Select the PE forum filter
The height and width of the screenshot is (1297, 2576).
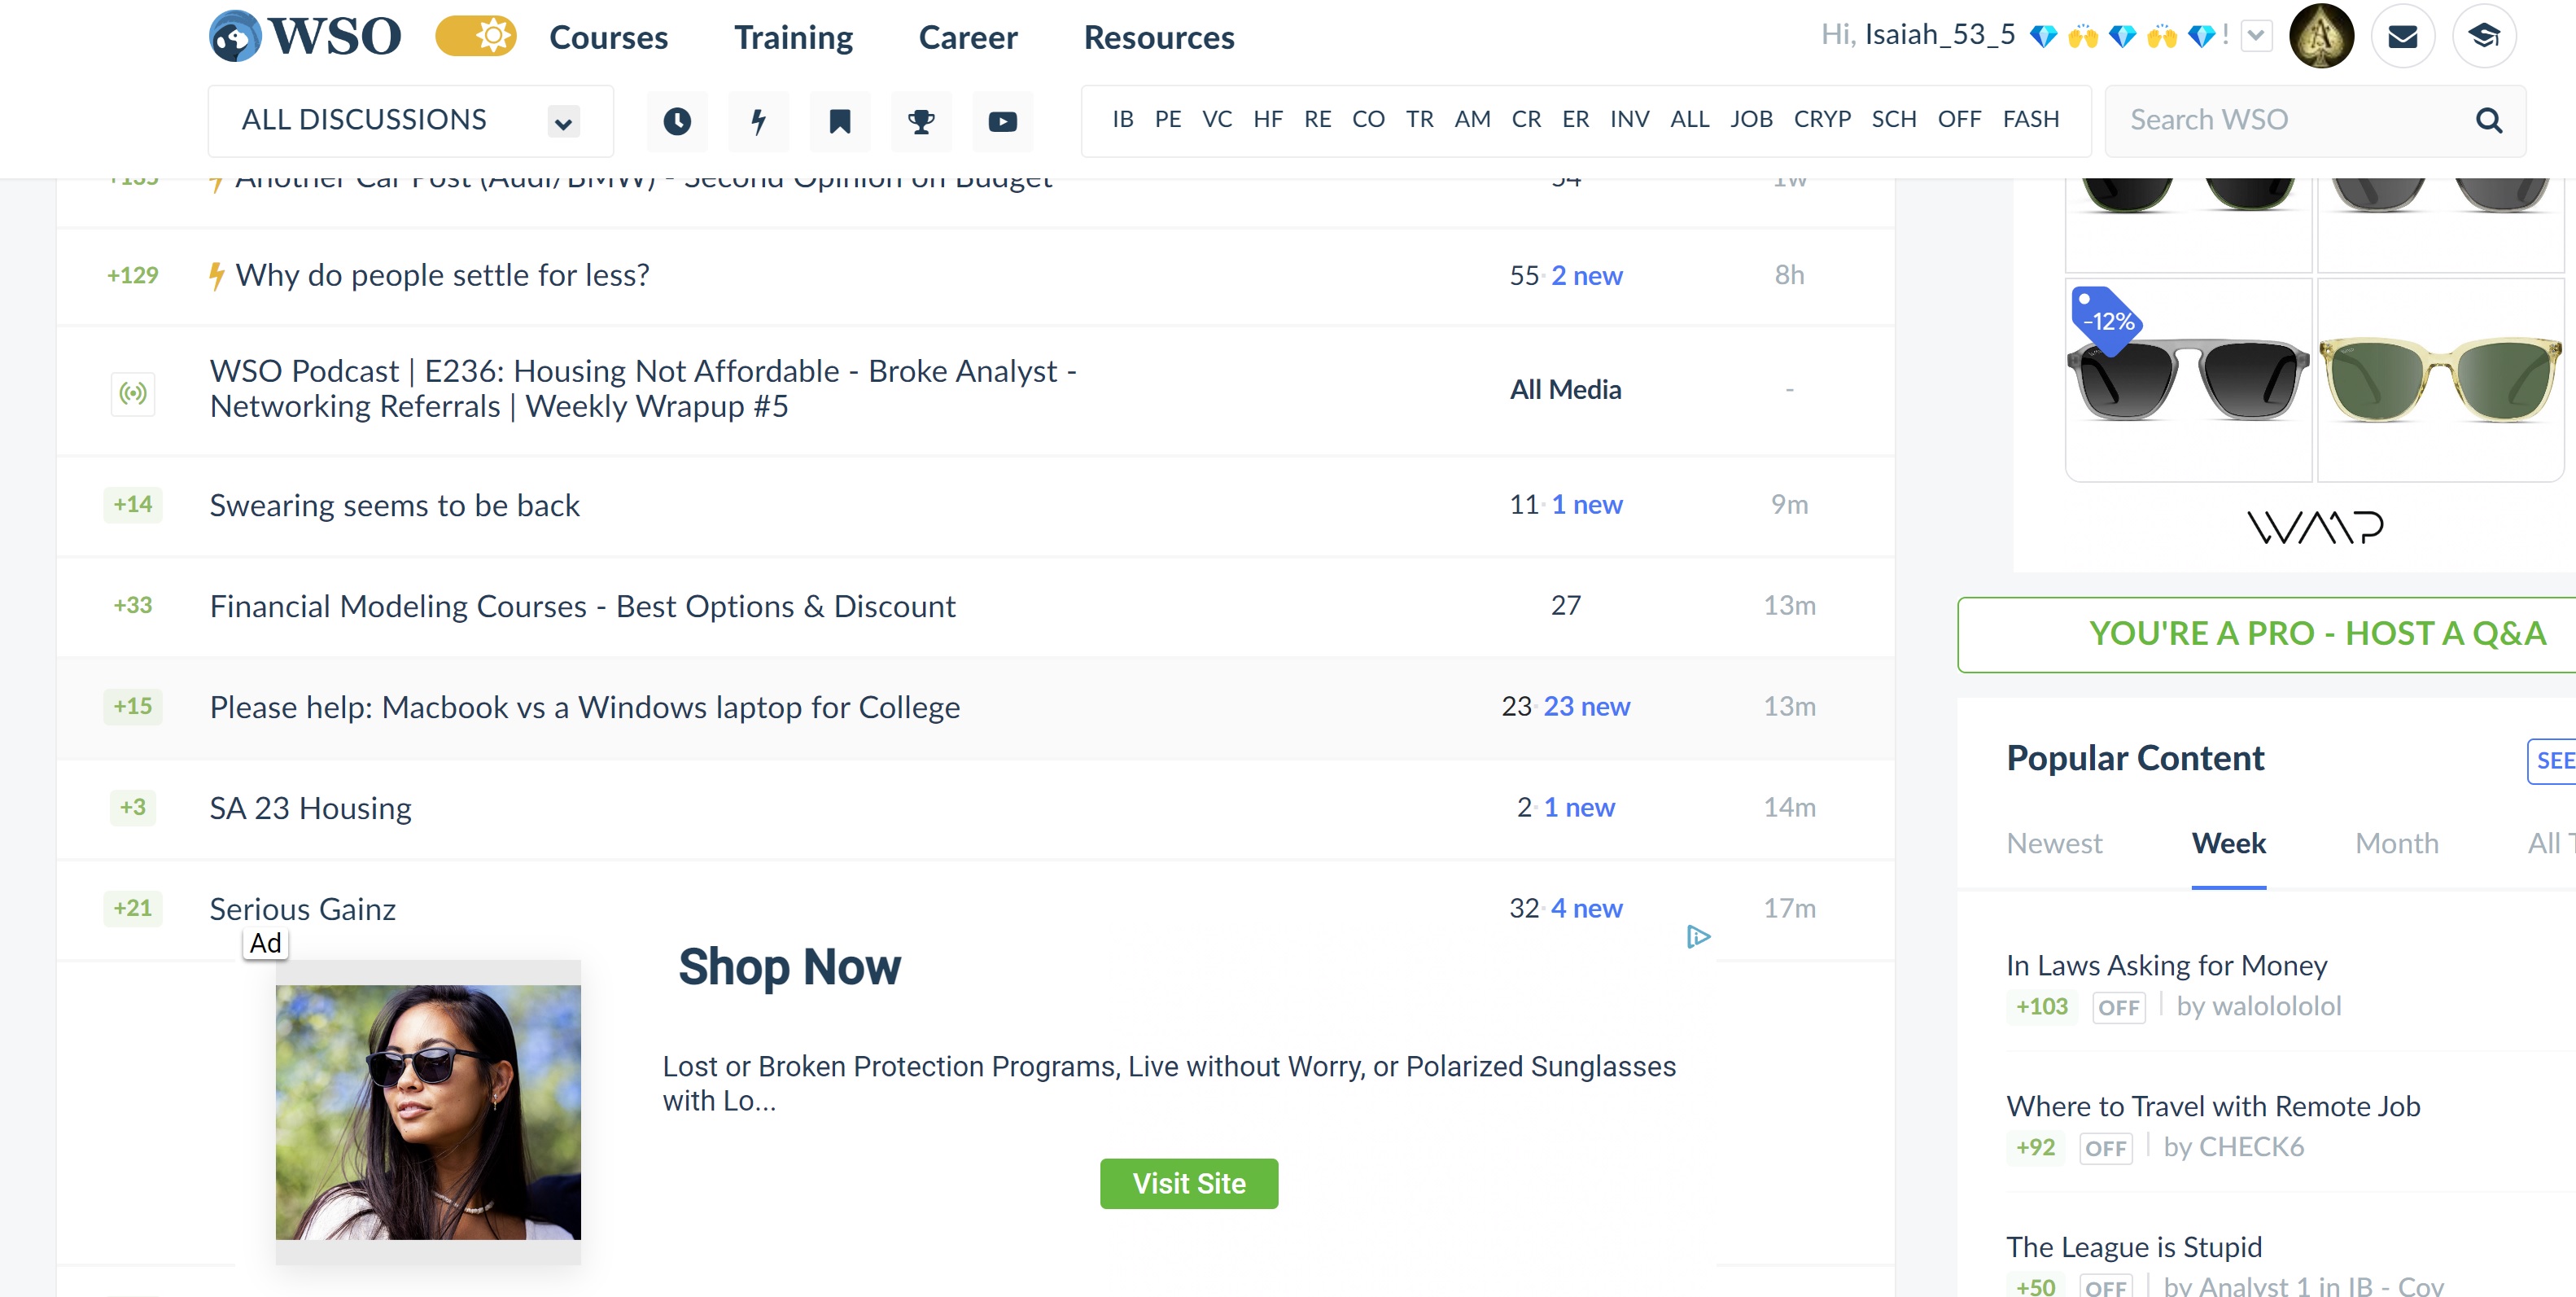pos(1168,119)
